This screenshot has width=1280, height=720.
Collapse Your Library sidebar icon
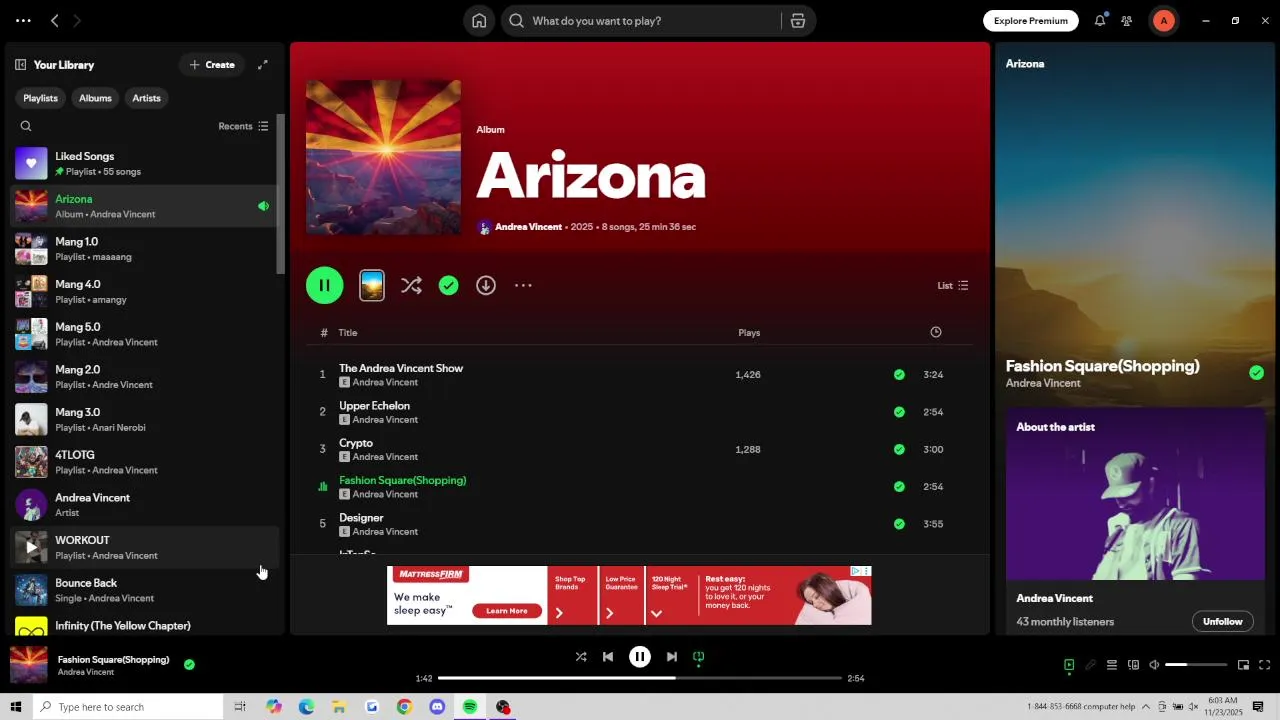(x=20, y=65)
